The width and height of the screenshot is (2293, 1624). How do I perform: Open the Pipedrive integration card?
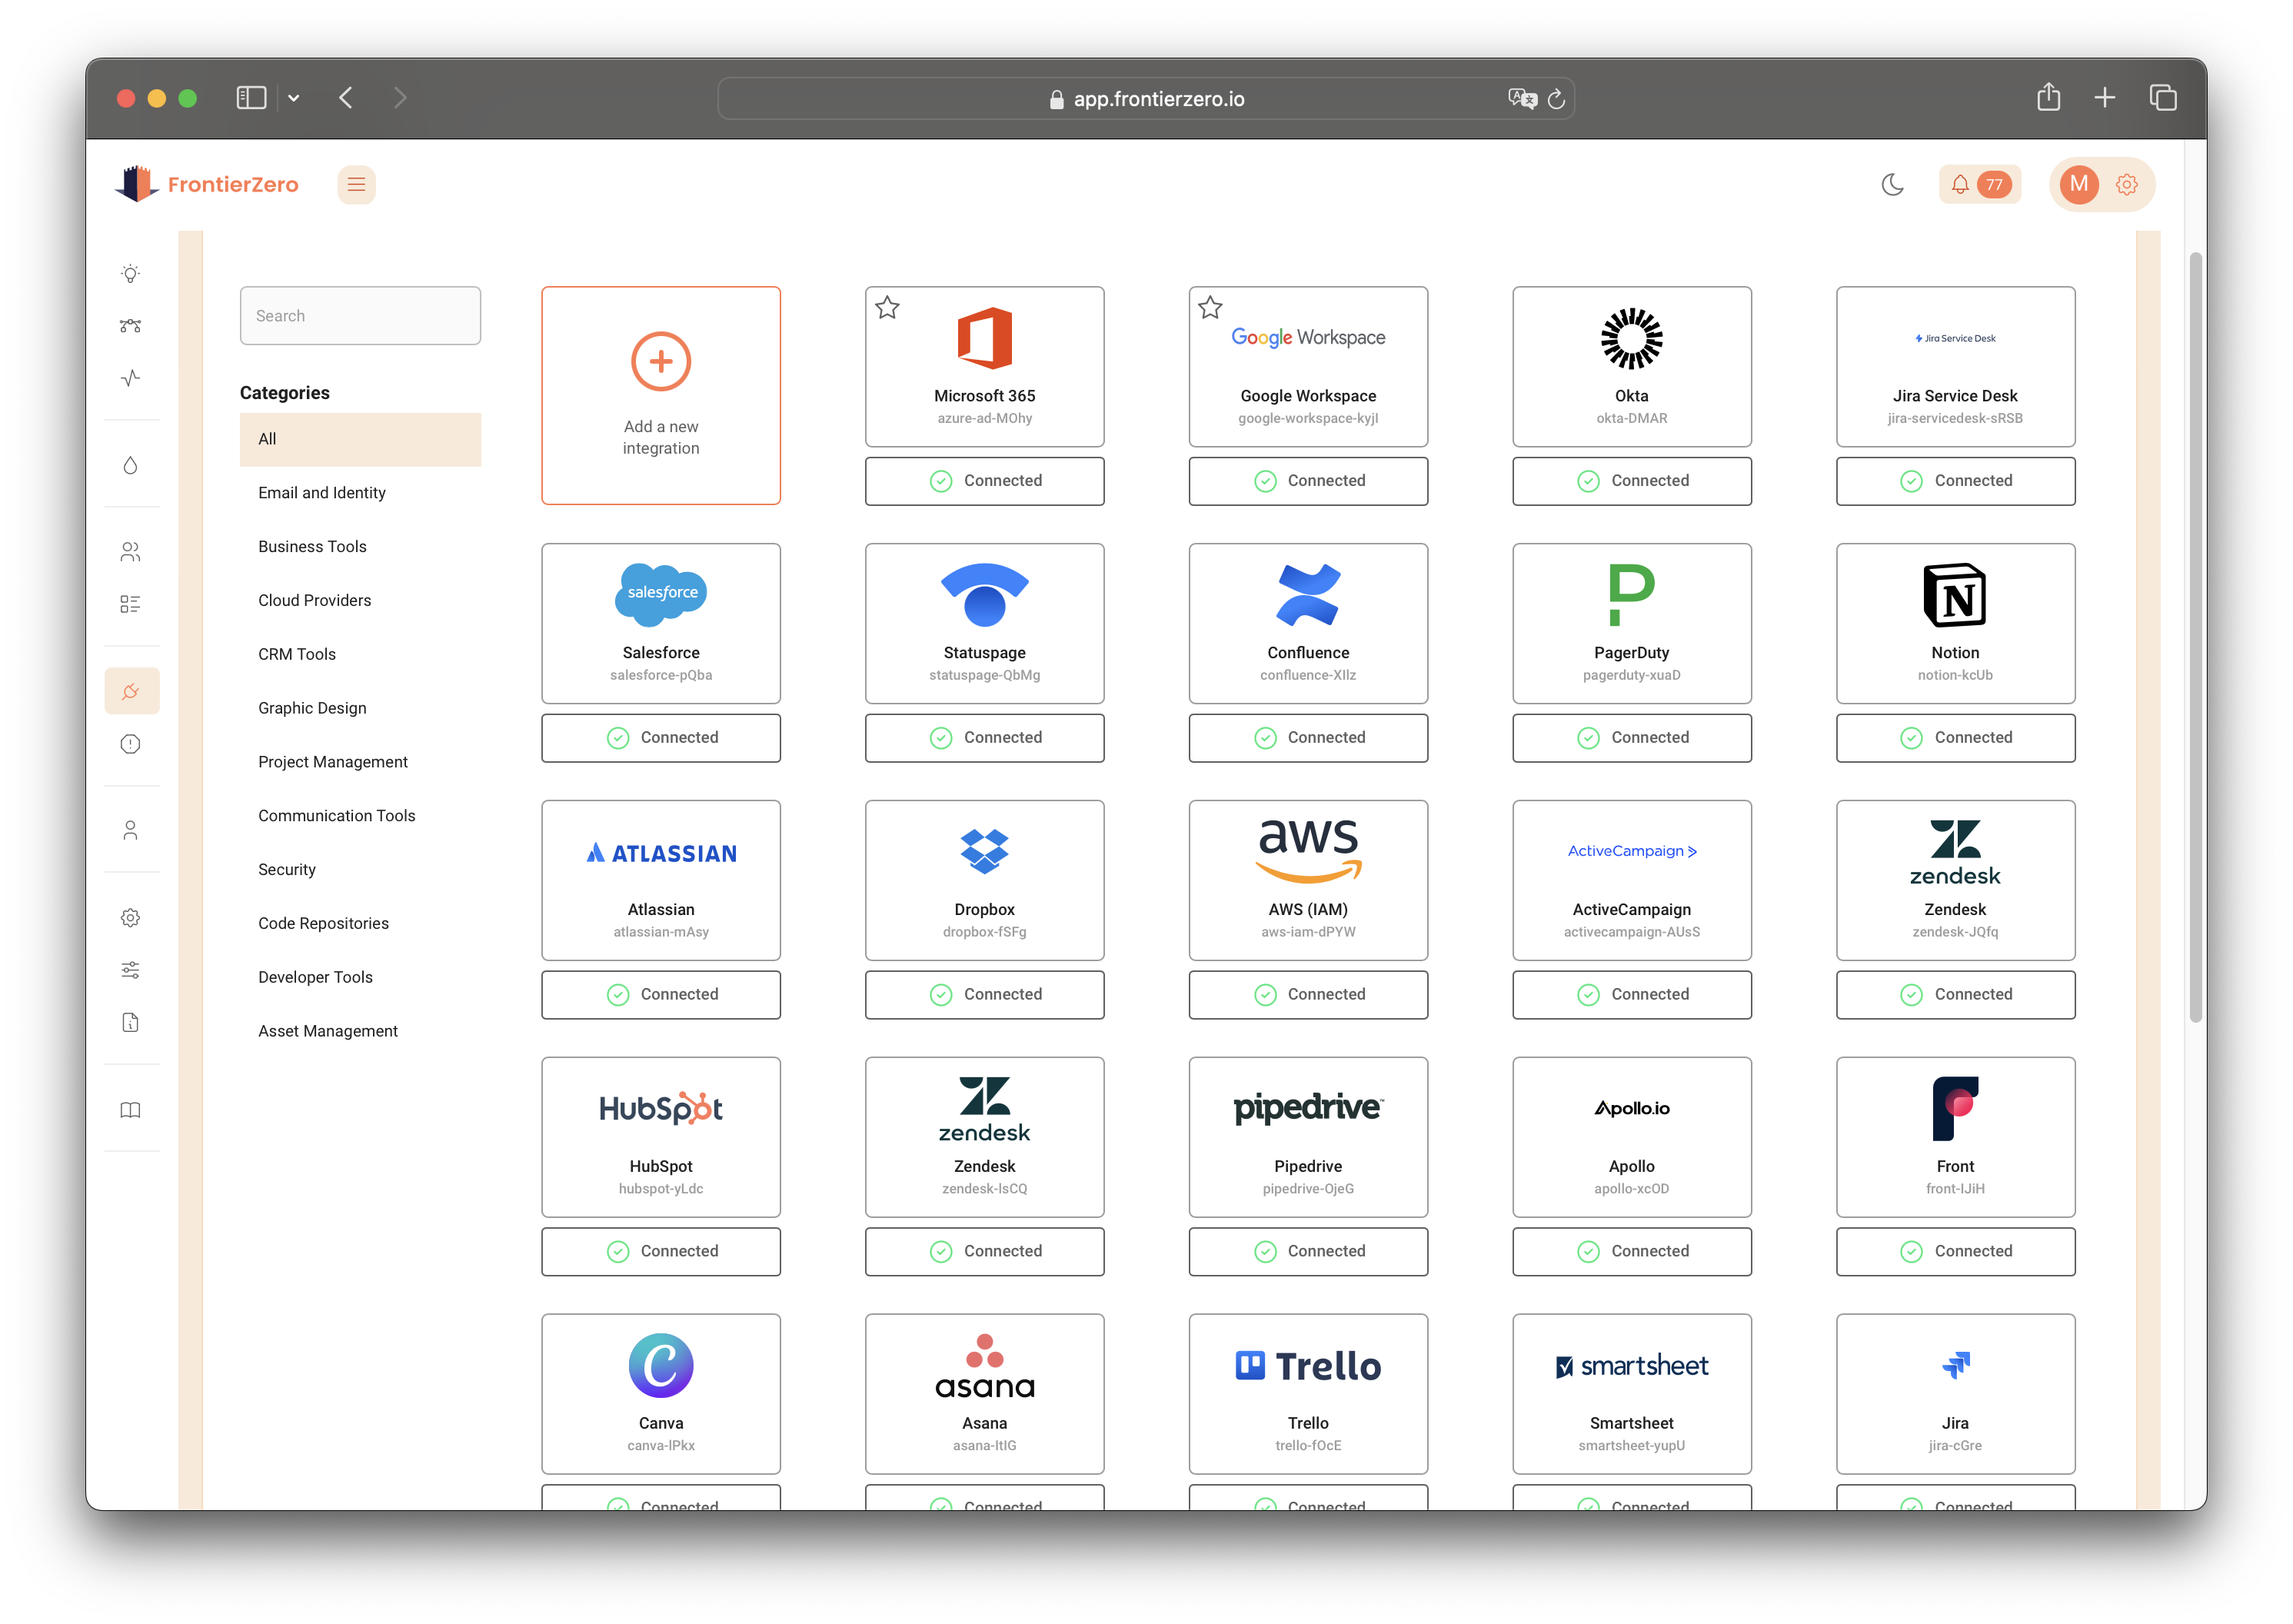click(1308, 1138)
